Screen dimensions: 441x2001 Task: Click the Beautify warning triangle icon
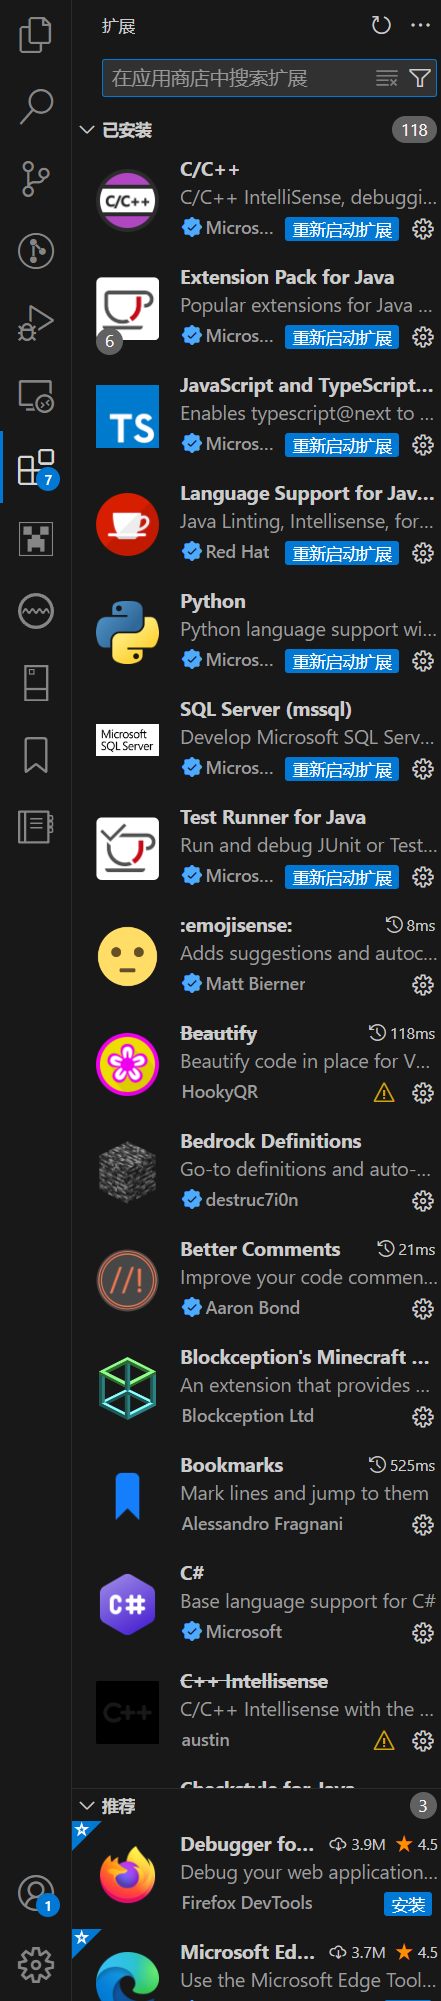click(384, 1093)
